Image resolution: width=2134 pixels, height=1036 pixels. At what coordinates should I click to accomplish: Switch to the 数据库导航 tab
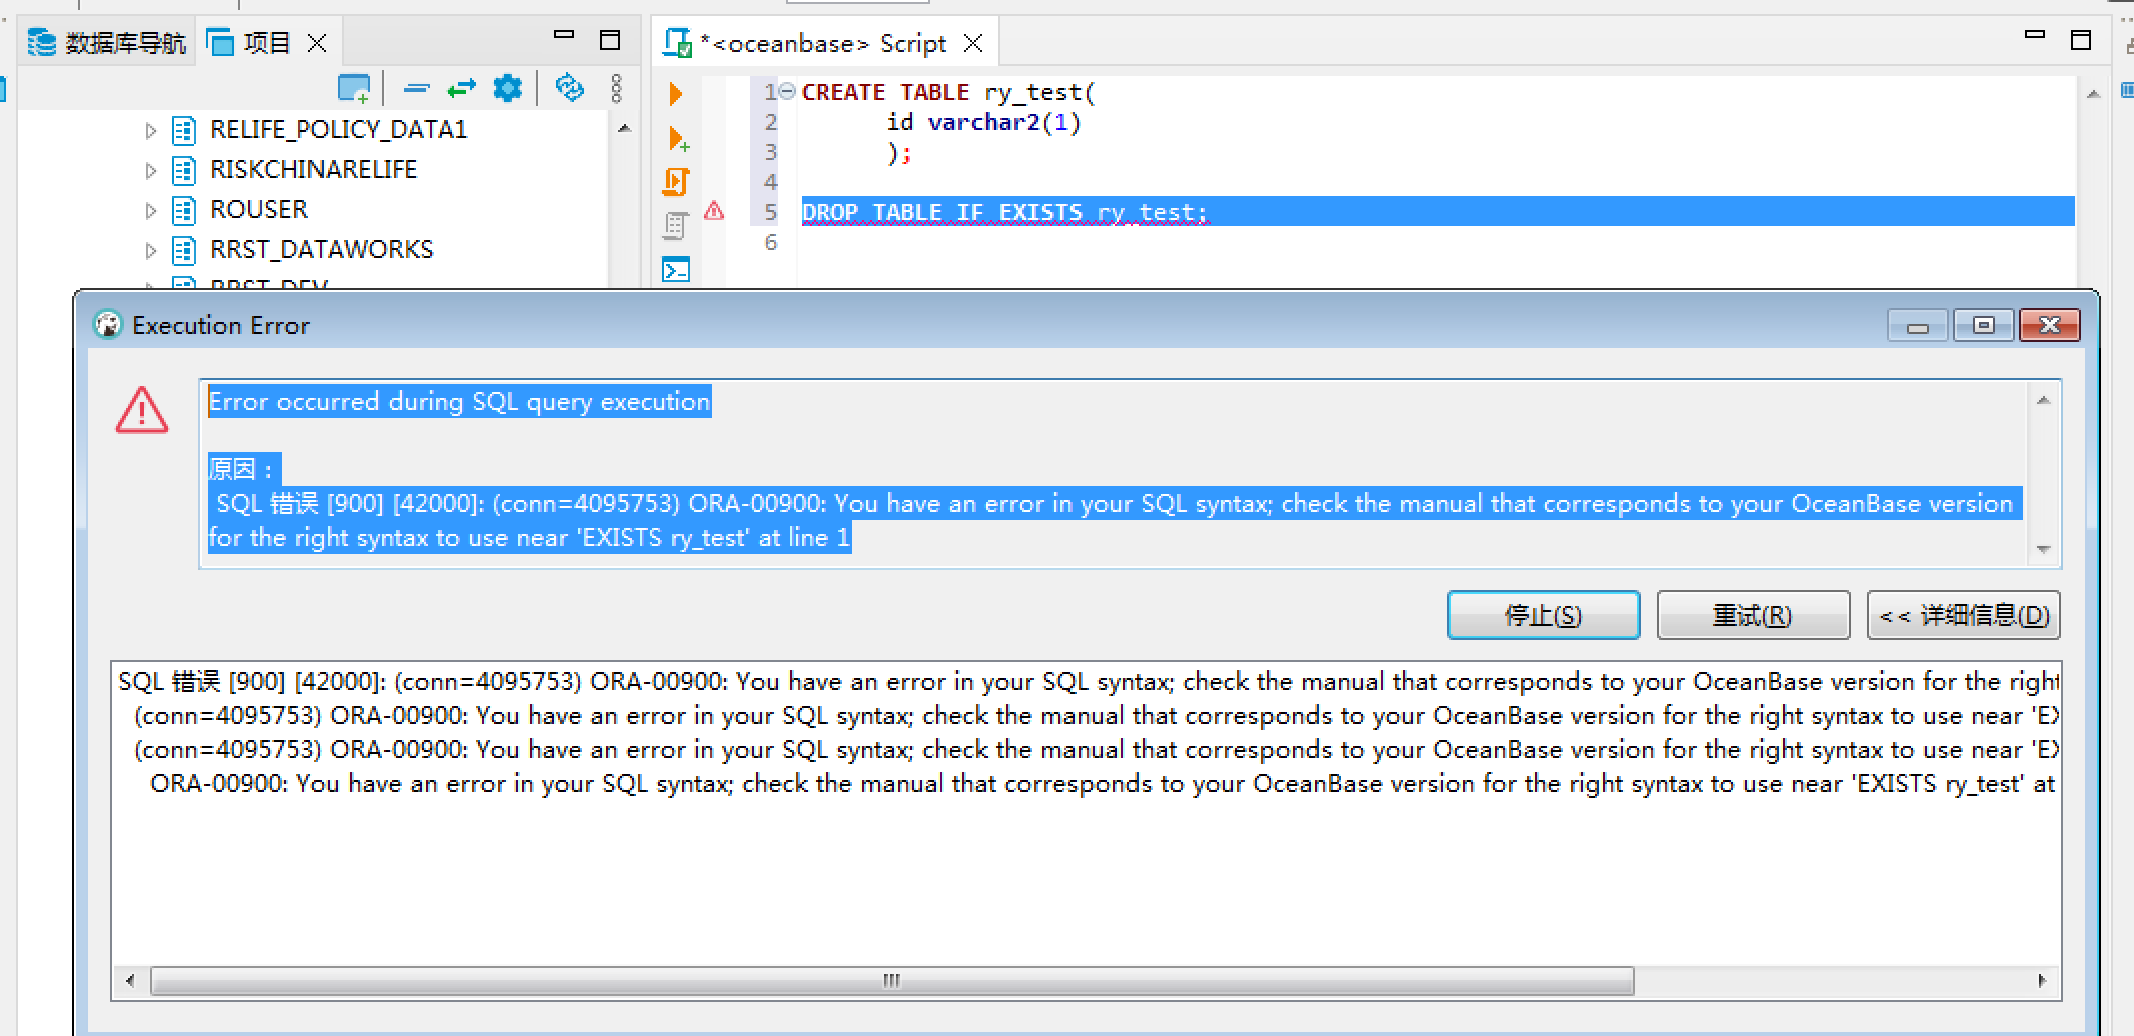click(107, 43)
